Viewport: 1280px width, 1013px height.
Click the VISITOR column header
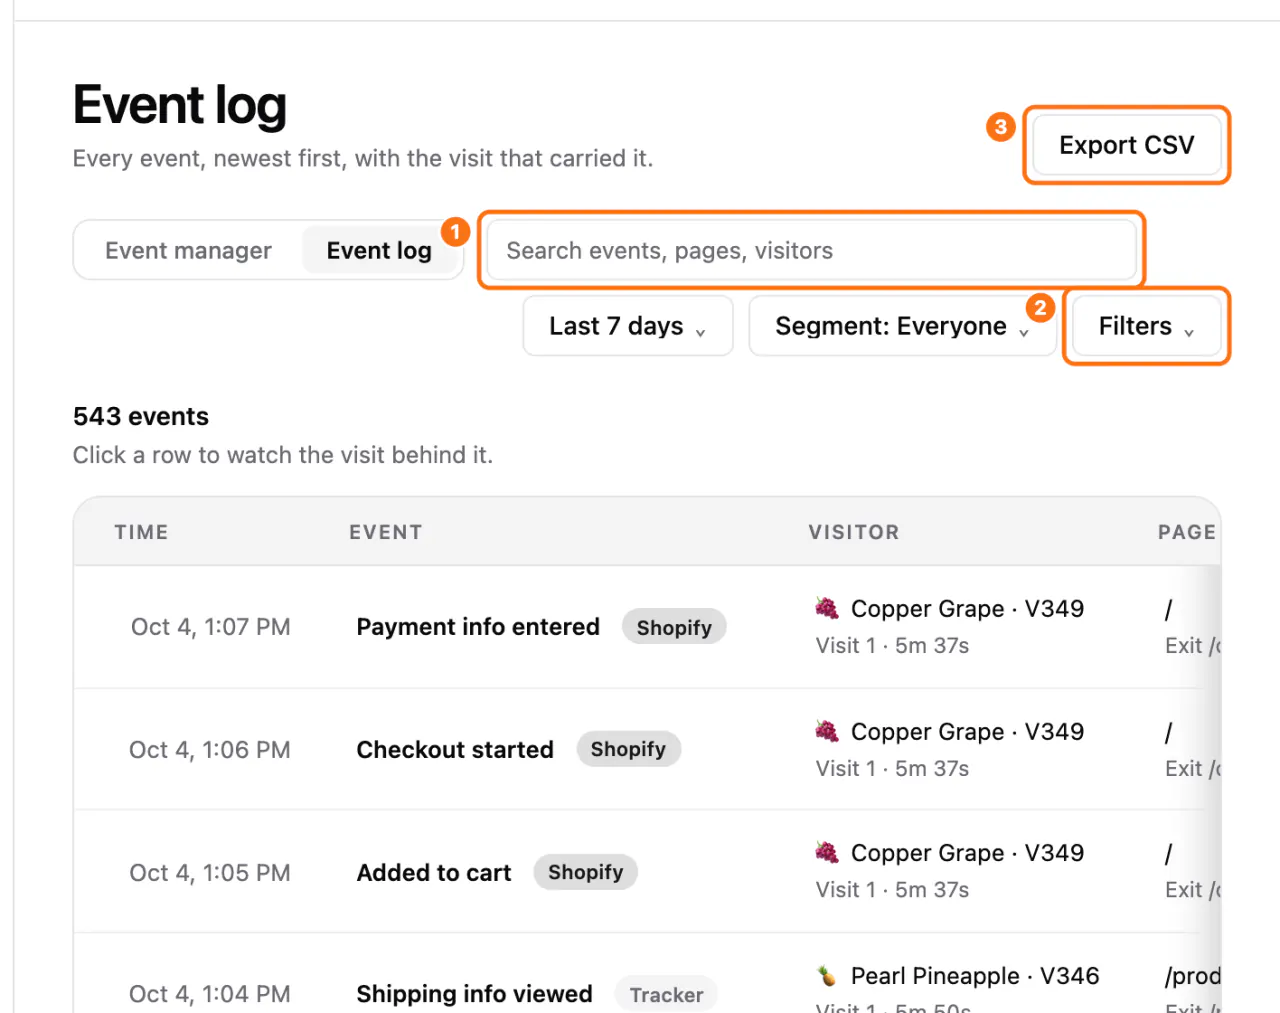(854, 532)
